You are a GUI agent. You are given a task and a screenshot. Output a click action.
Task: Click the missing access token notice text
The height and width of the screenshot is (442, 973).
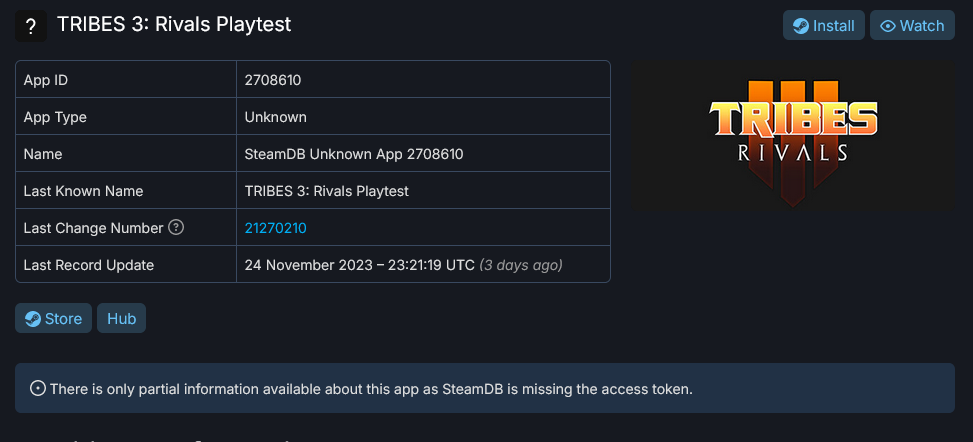pos(371,388)
